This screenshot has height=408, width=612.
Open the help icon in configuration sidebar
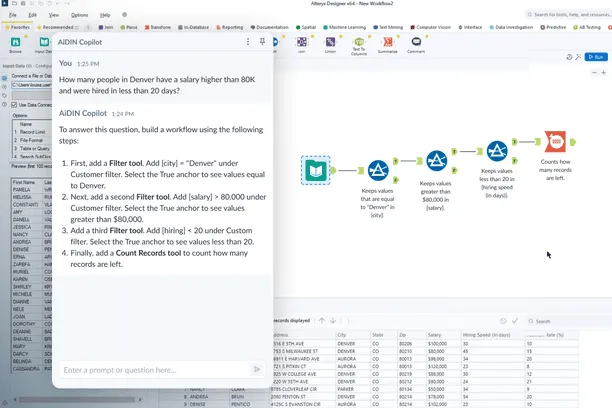pyautogui.click(x=4, y=105)
